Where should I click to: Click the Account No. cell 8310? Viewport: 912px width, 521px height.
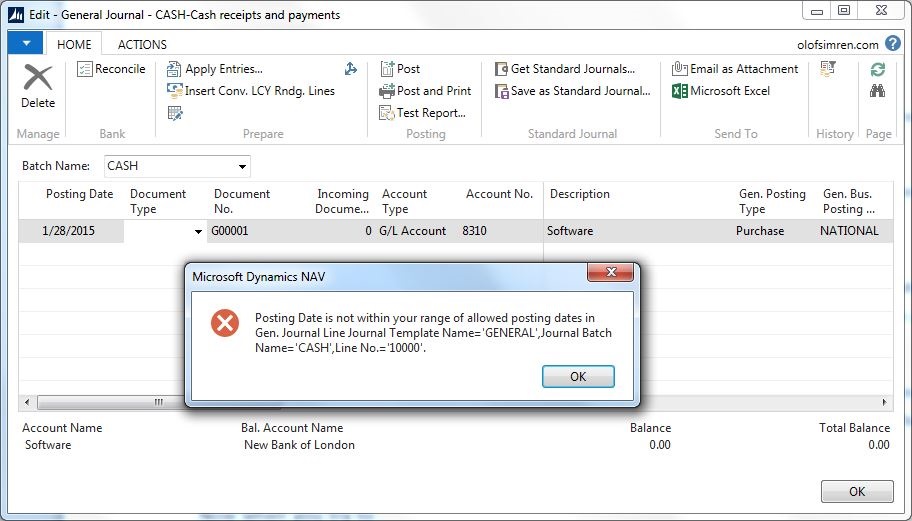click(x=500, y=231)
